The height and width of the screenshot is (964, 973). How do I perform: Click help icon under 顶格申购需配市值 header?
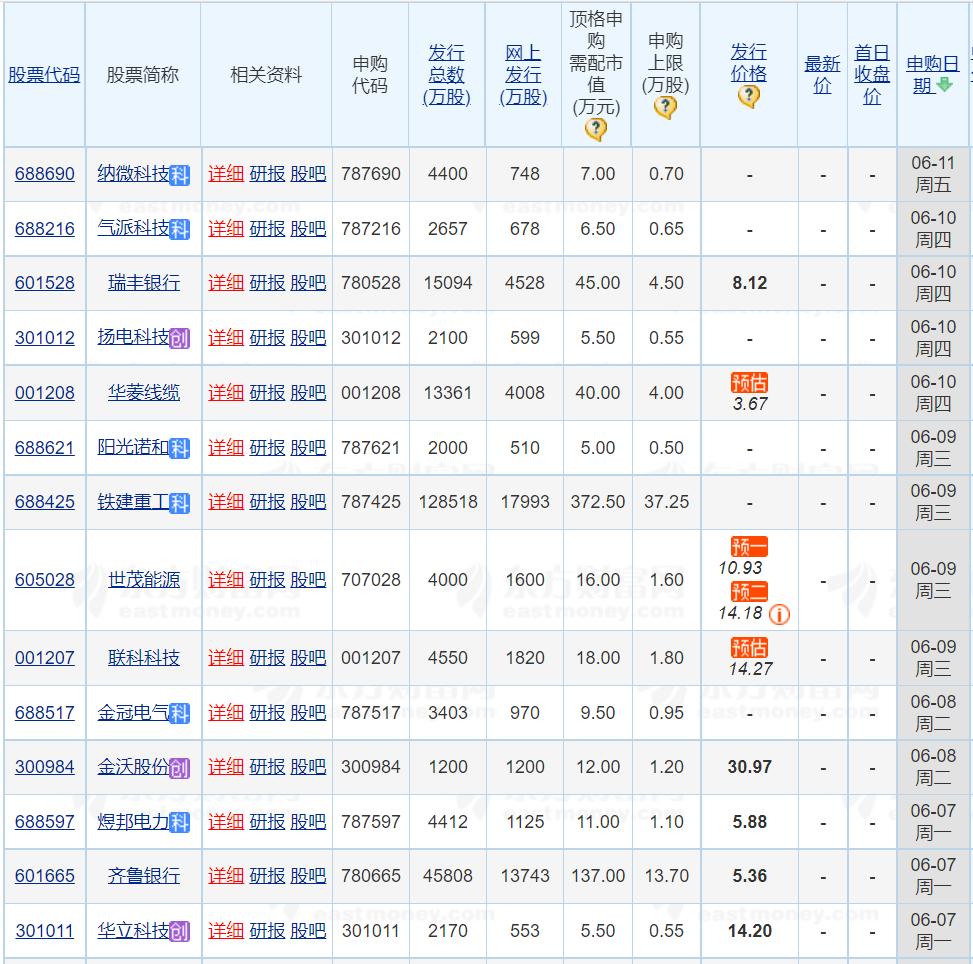point(596,129)
